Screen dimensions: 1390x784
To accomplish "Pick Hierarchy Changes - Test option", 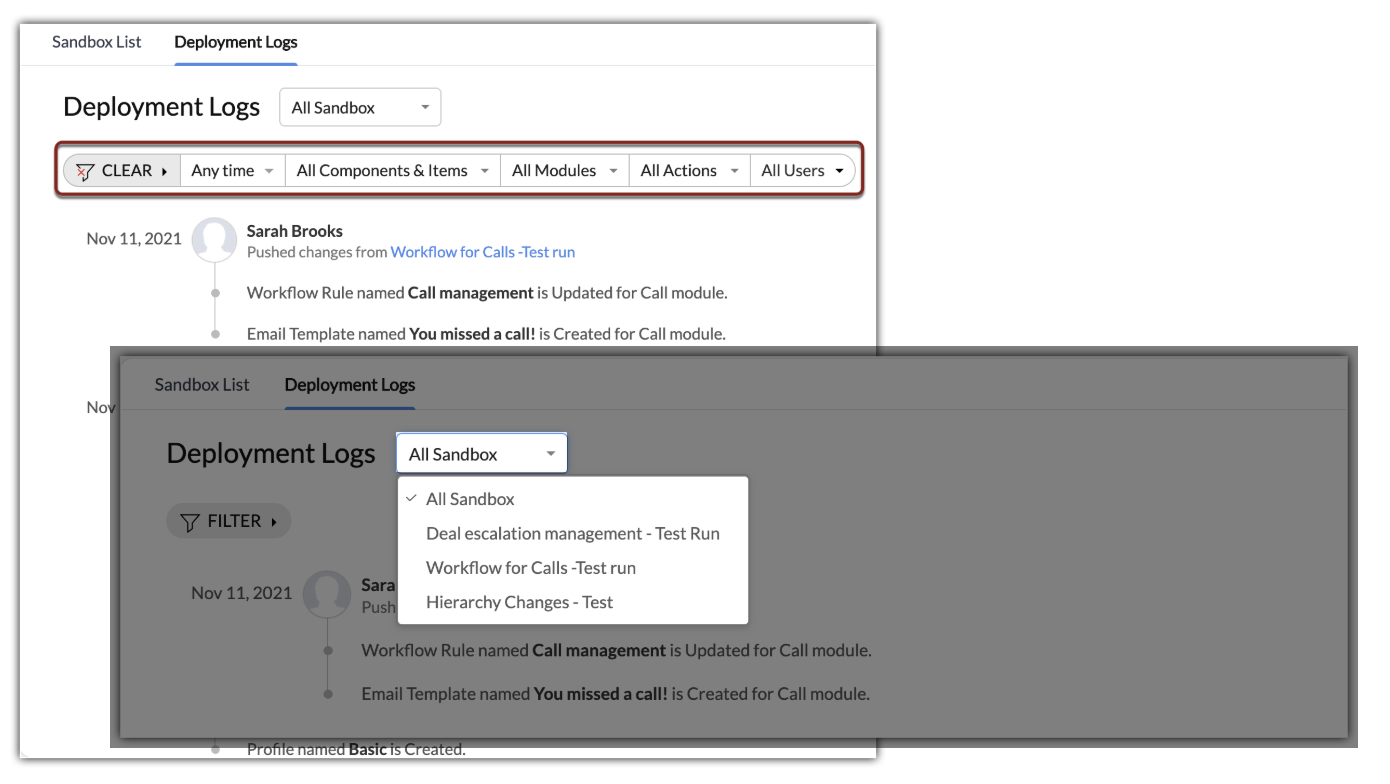I will [519, 602].
